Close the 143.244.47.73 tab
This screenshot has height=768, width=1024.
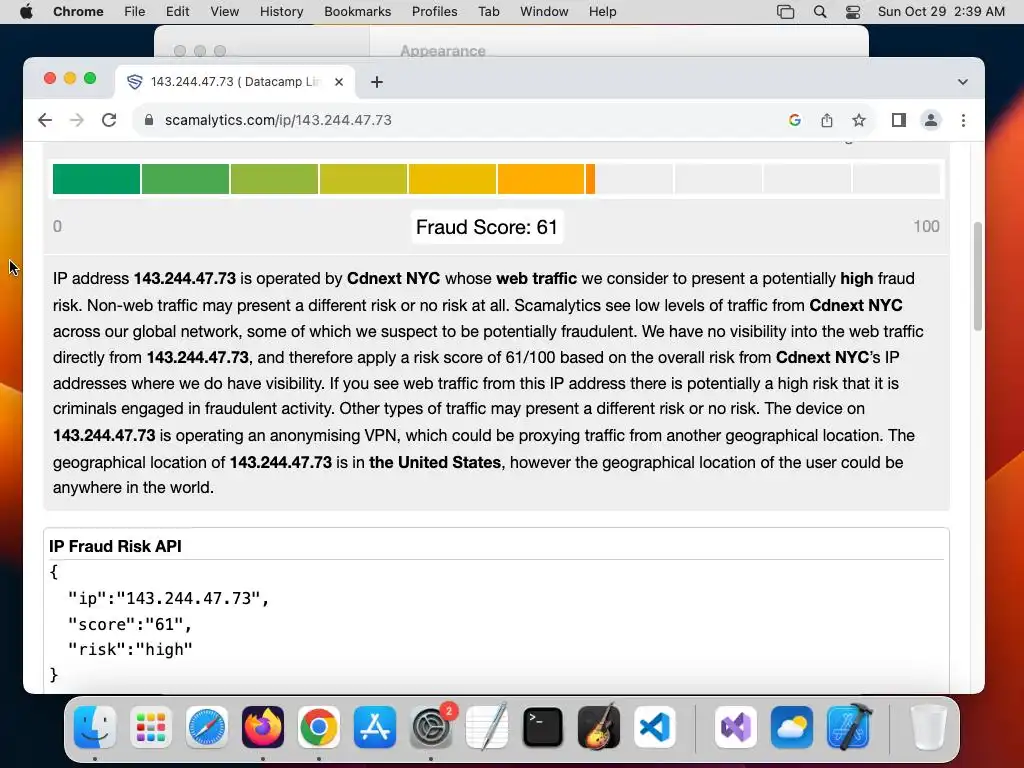pyautogui.click(x=339, y=82)
